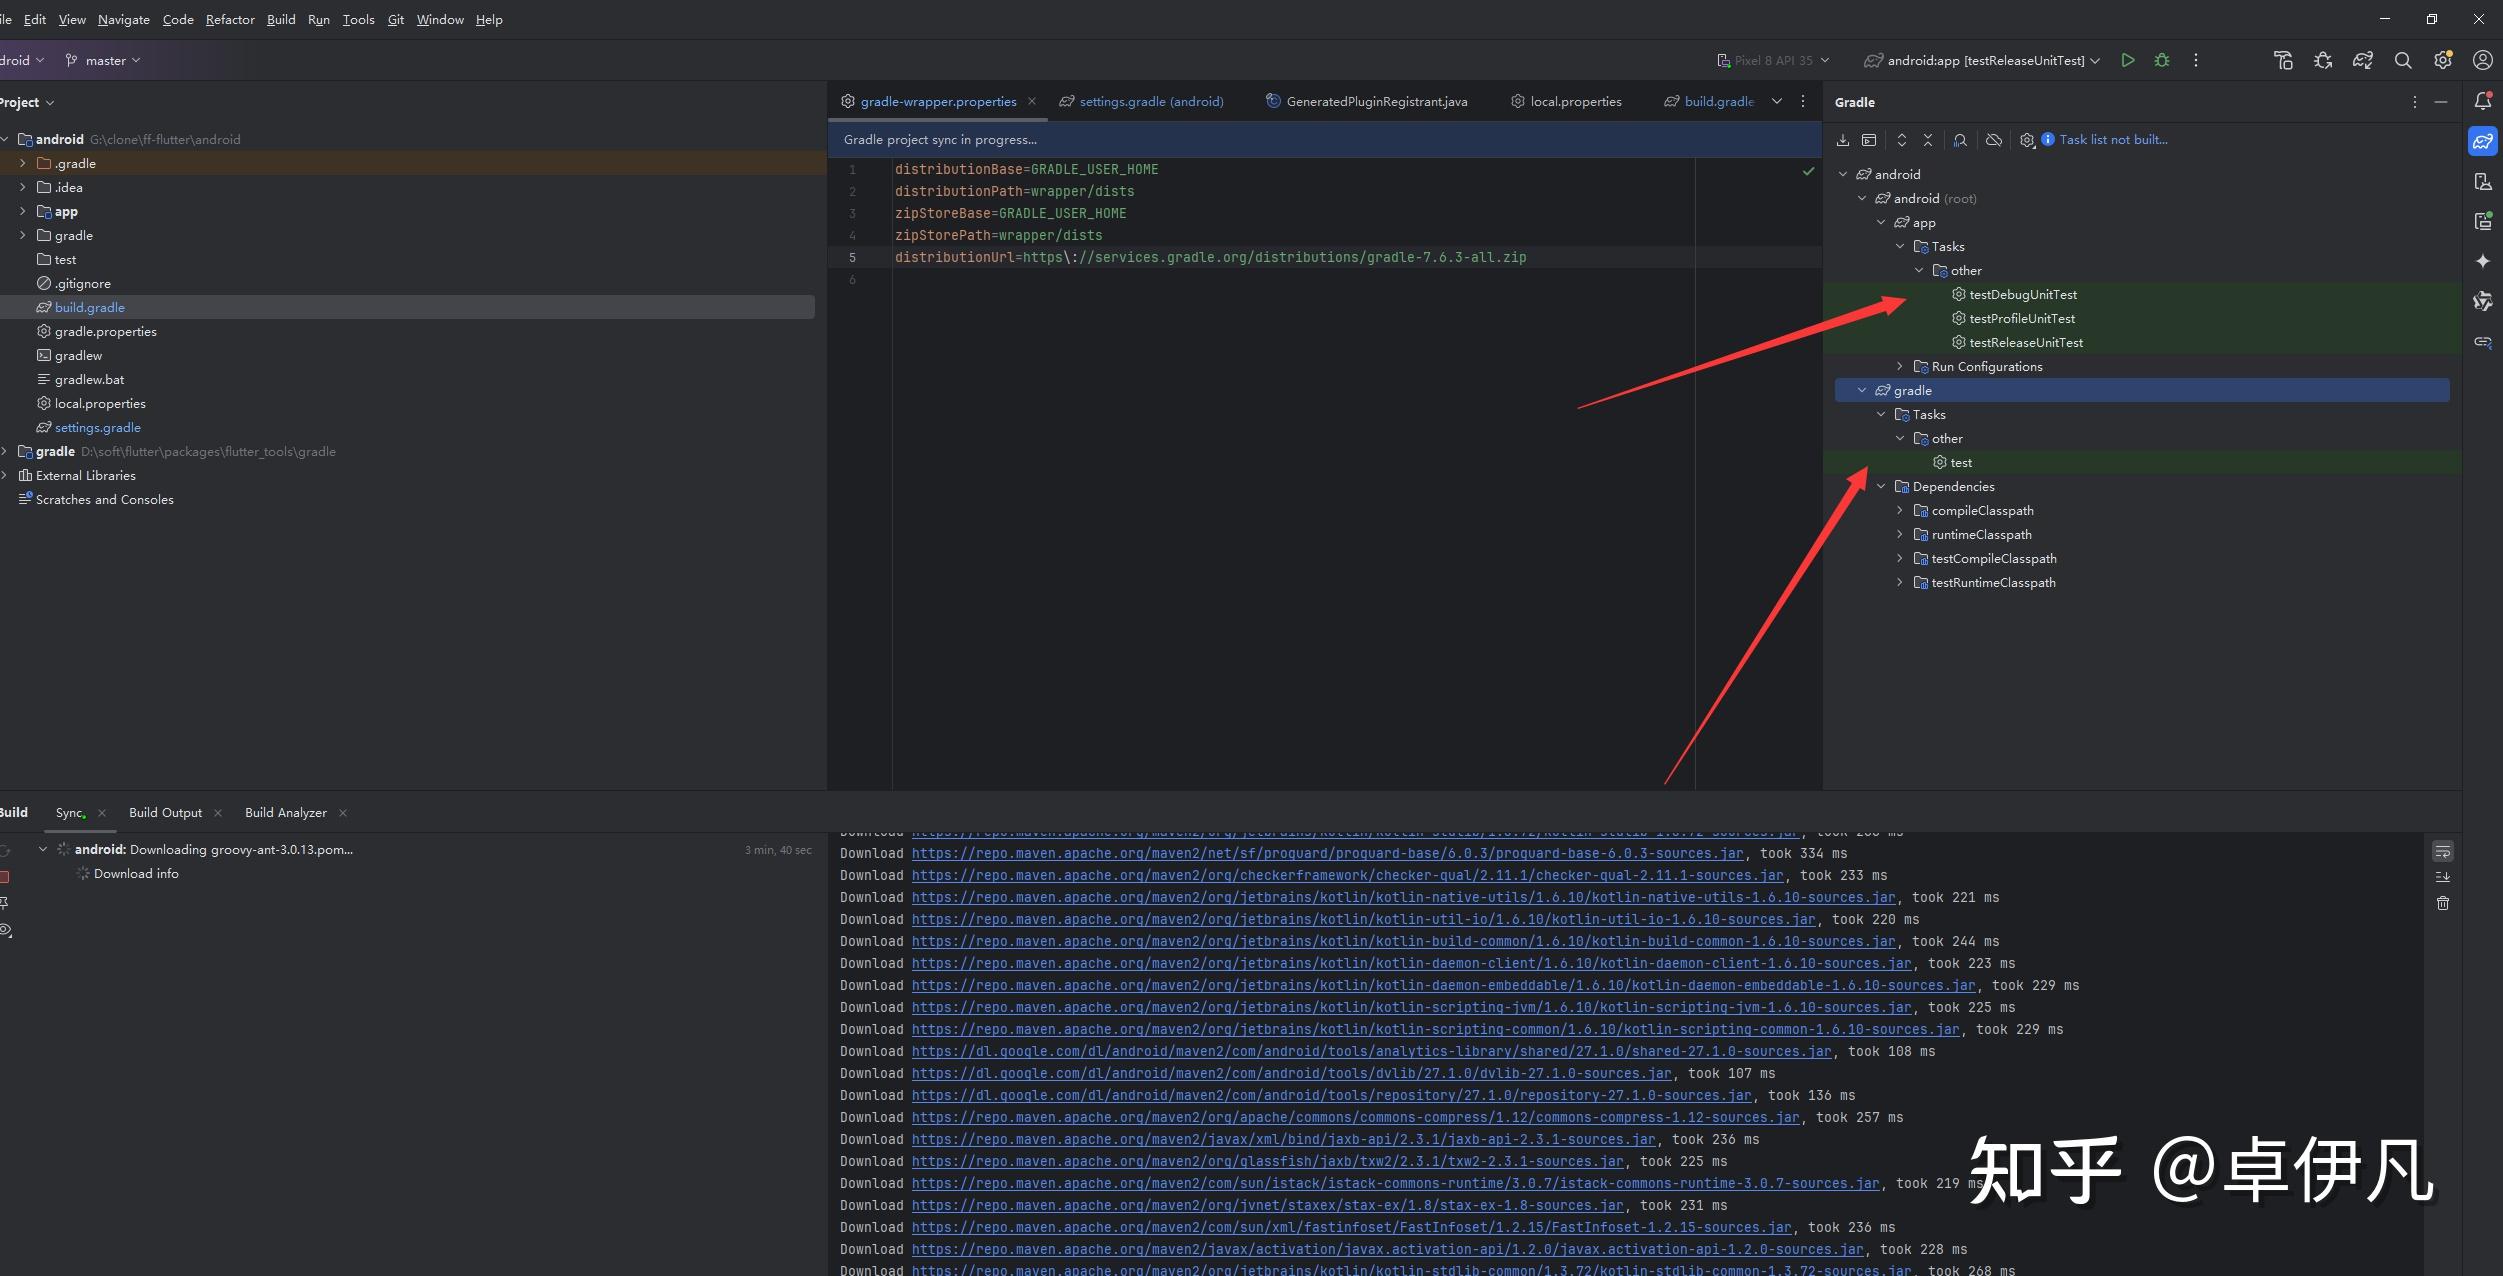Pin the gradle-wrapper.properties tab
Viewport: 2503px width, 1276px height.
tap(937, 101)
